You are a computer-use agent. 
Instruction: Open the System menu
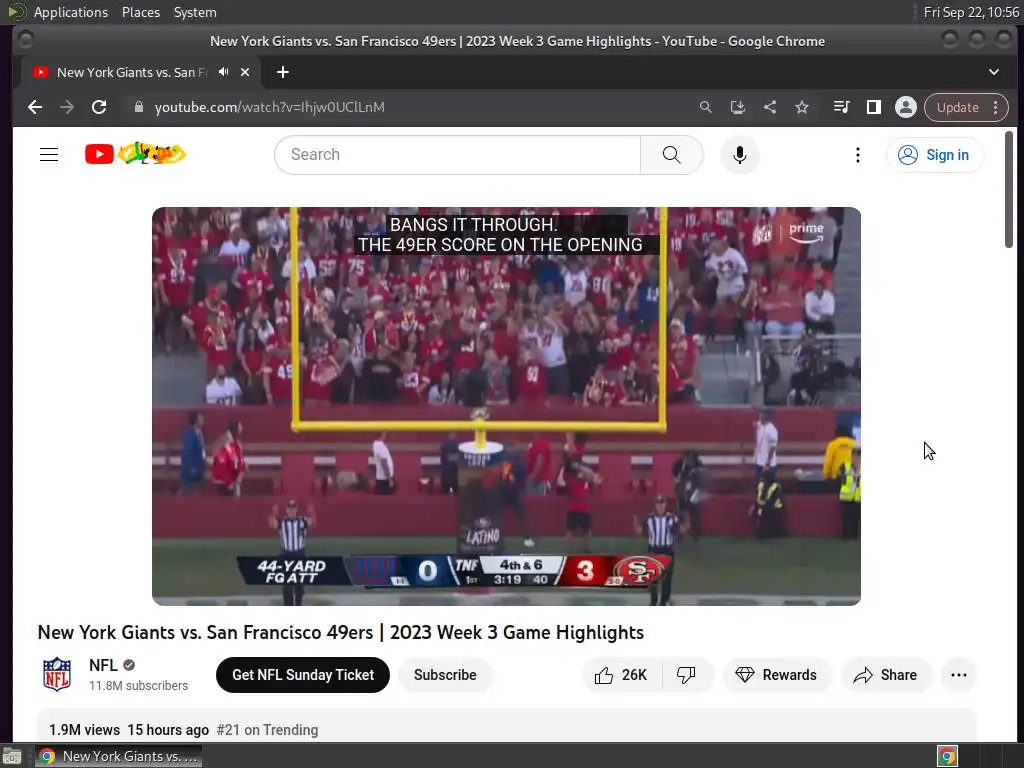tap(195, 12)
